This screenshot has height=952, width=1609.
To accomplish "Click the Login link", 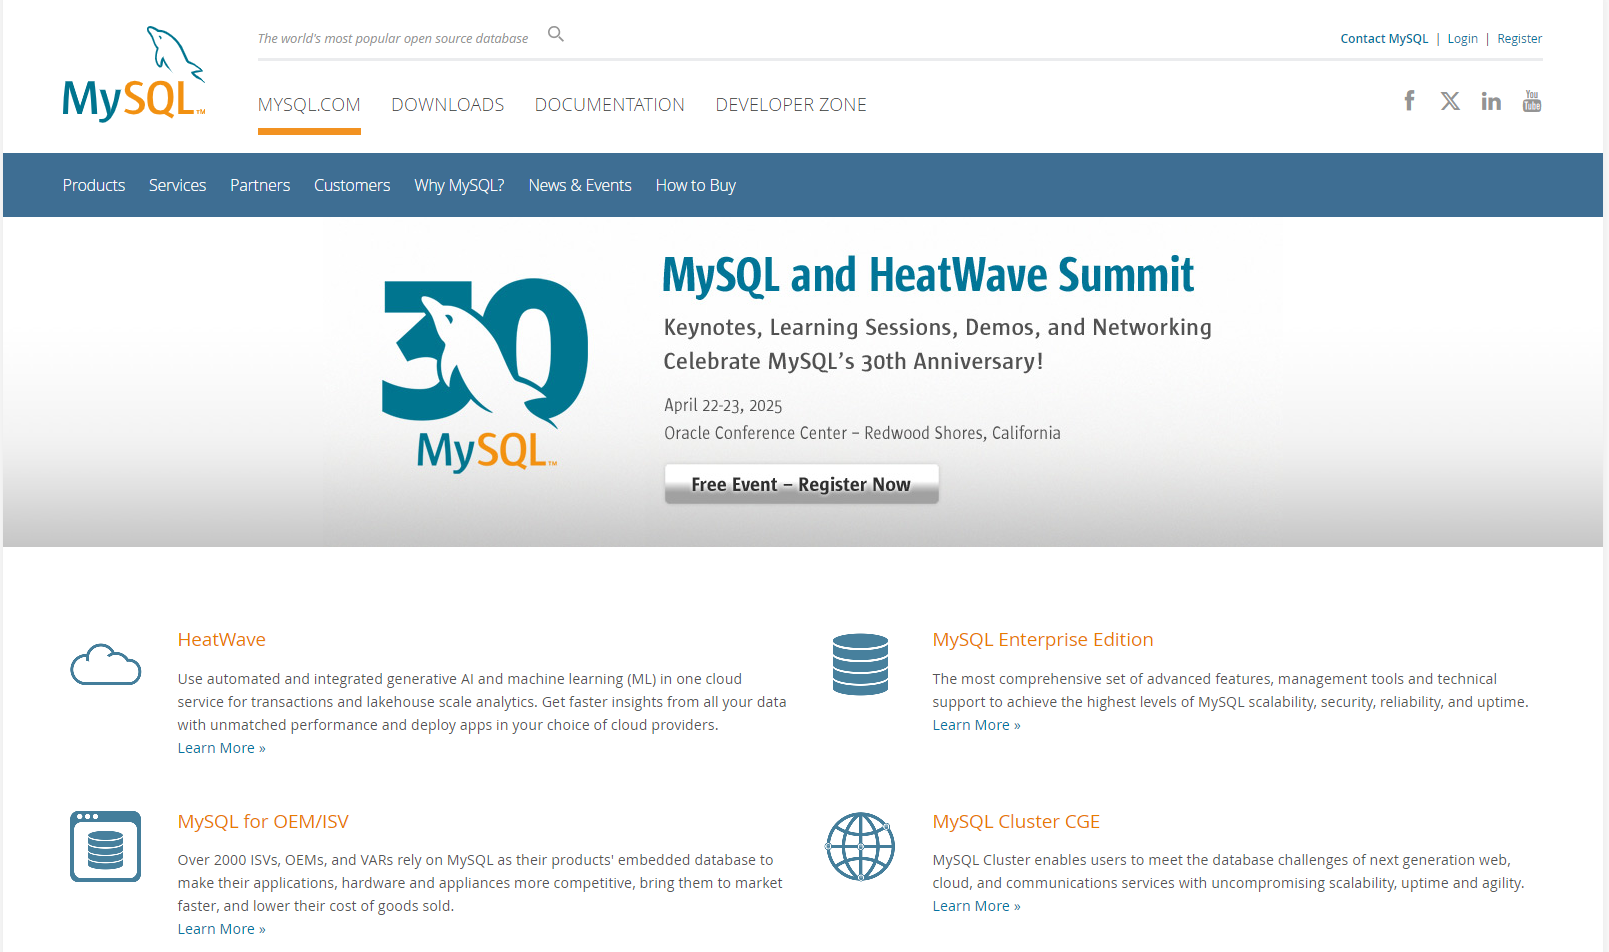I will 1462,39.
